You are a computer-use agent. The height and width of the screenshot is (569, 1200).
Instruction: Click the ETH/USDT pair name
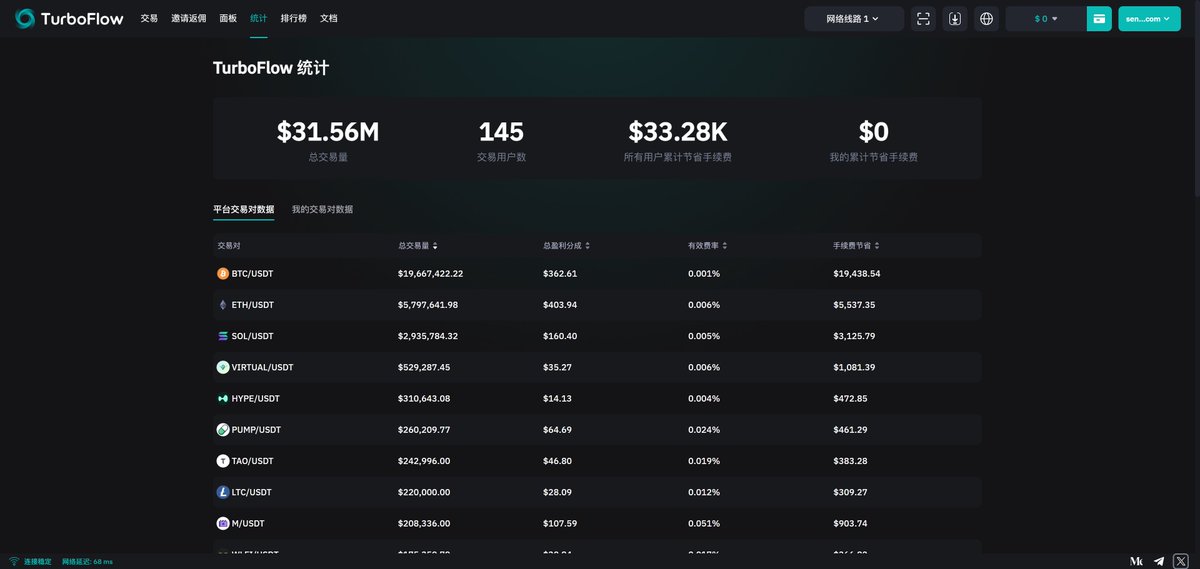tap(253, 305)
